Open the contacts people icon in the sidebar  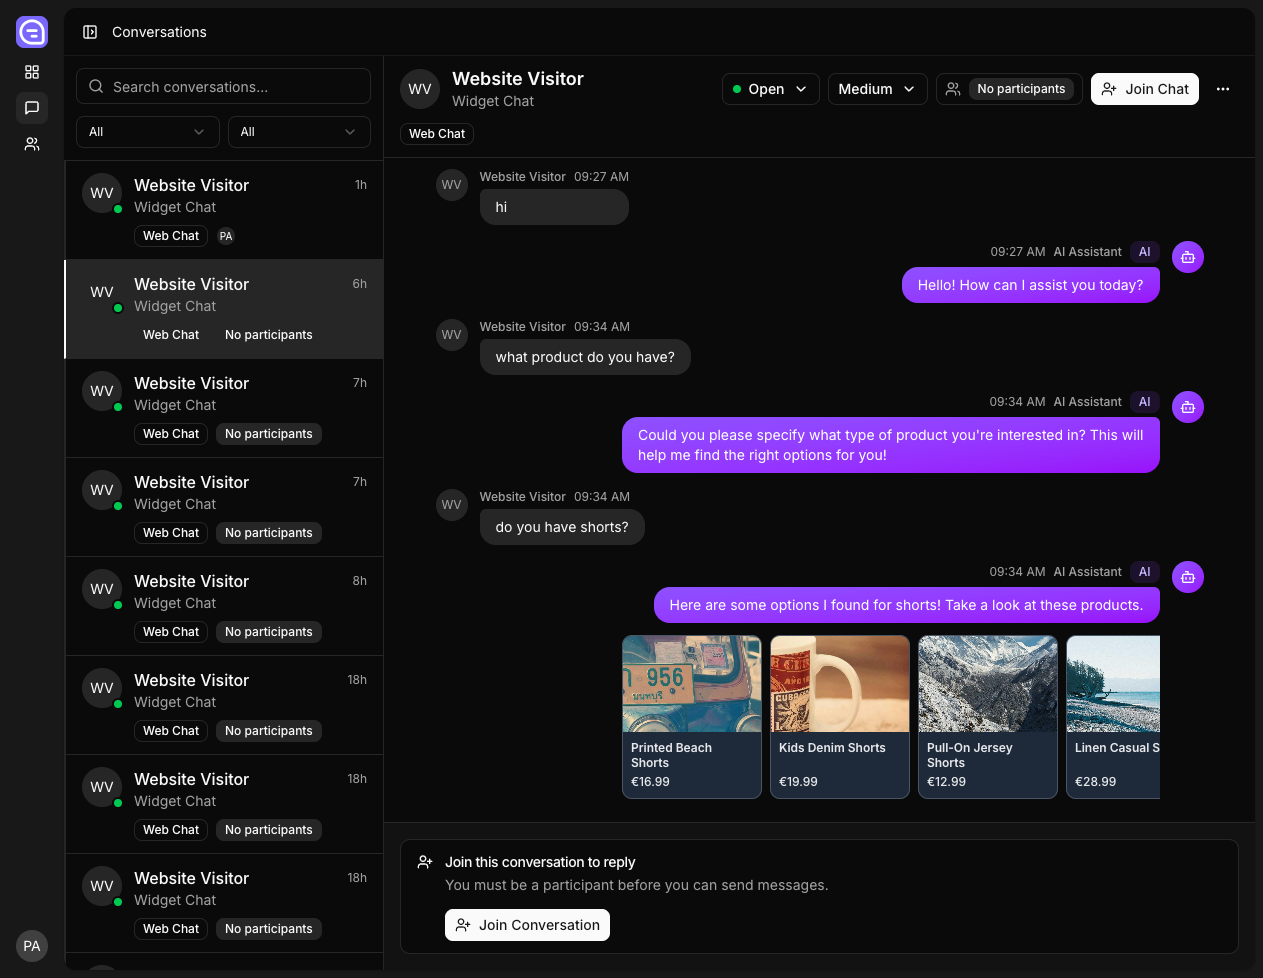[31, 144]
